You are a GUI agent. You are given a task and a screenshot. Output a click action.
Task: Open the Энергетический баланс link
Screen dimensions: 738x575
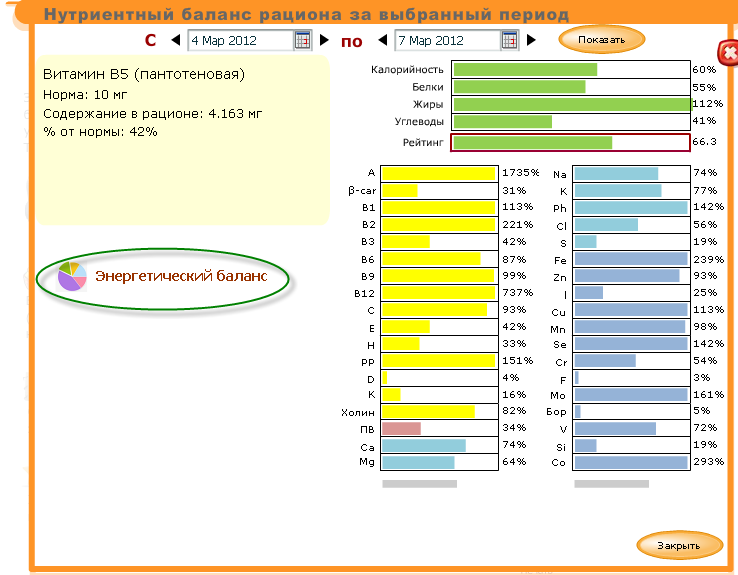[181, 276]
